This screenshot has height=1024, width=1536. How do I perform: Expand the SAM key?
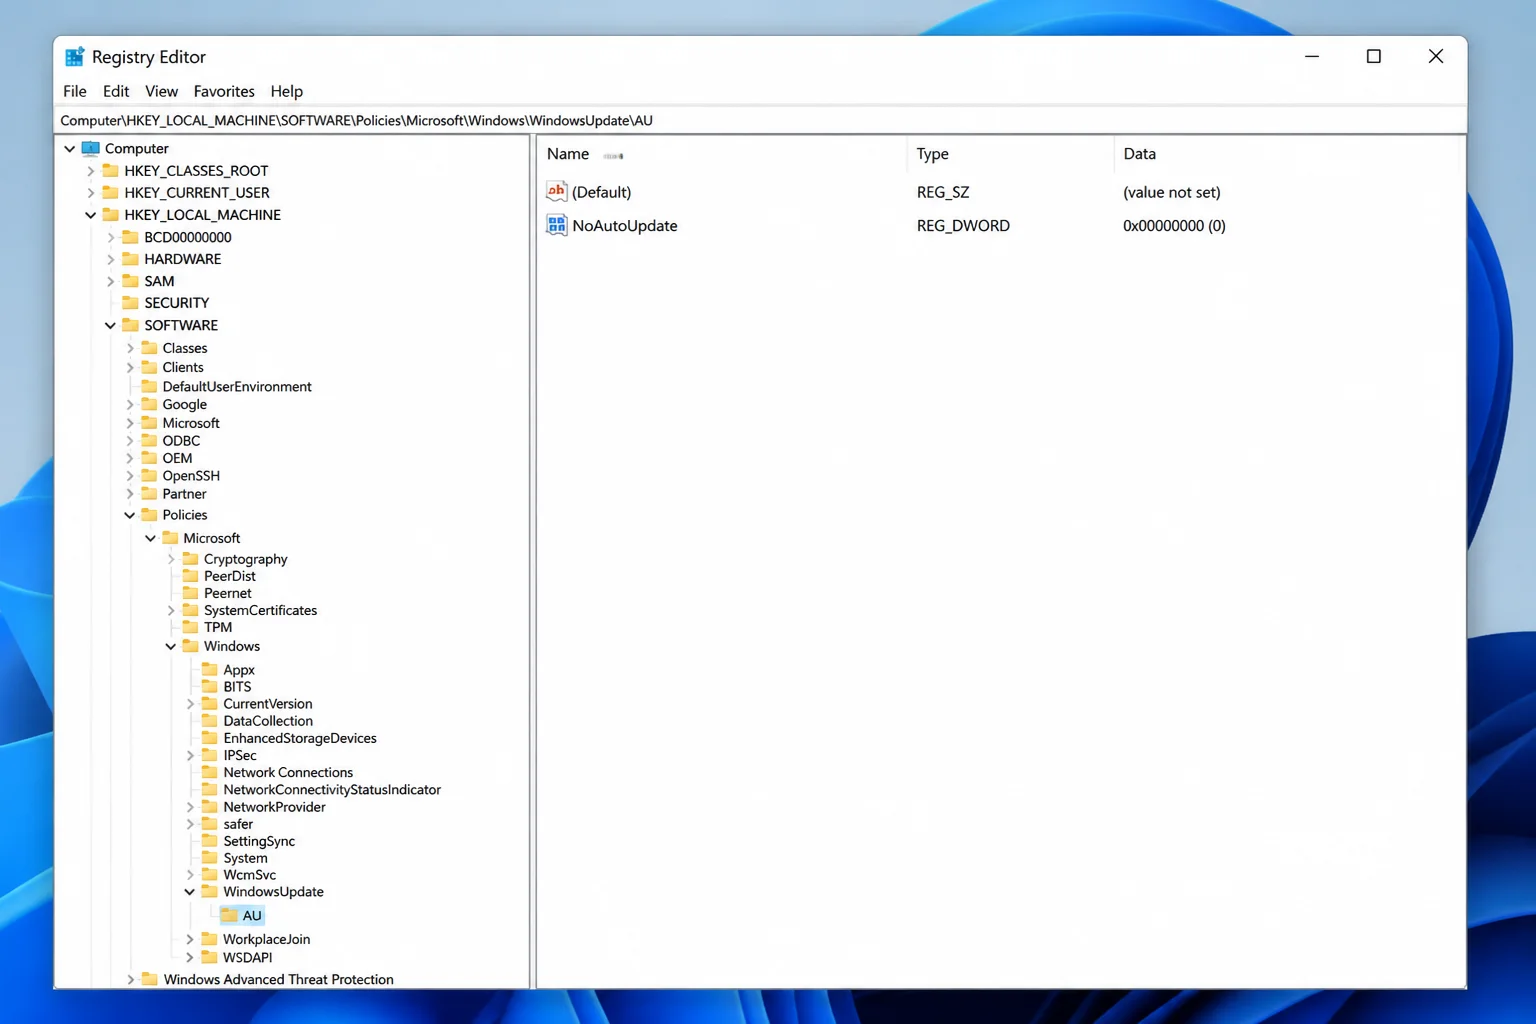click(x=110, y=281)
